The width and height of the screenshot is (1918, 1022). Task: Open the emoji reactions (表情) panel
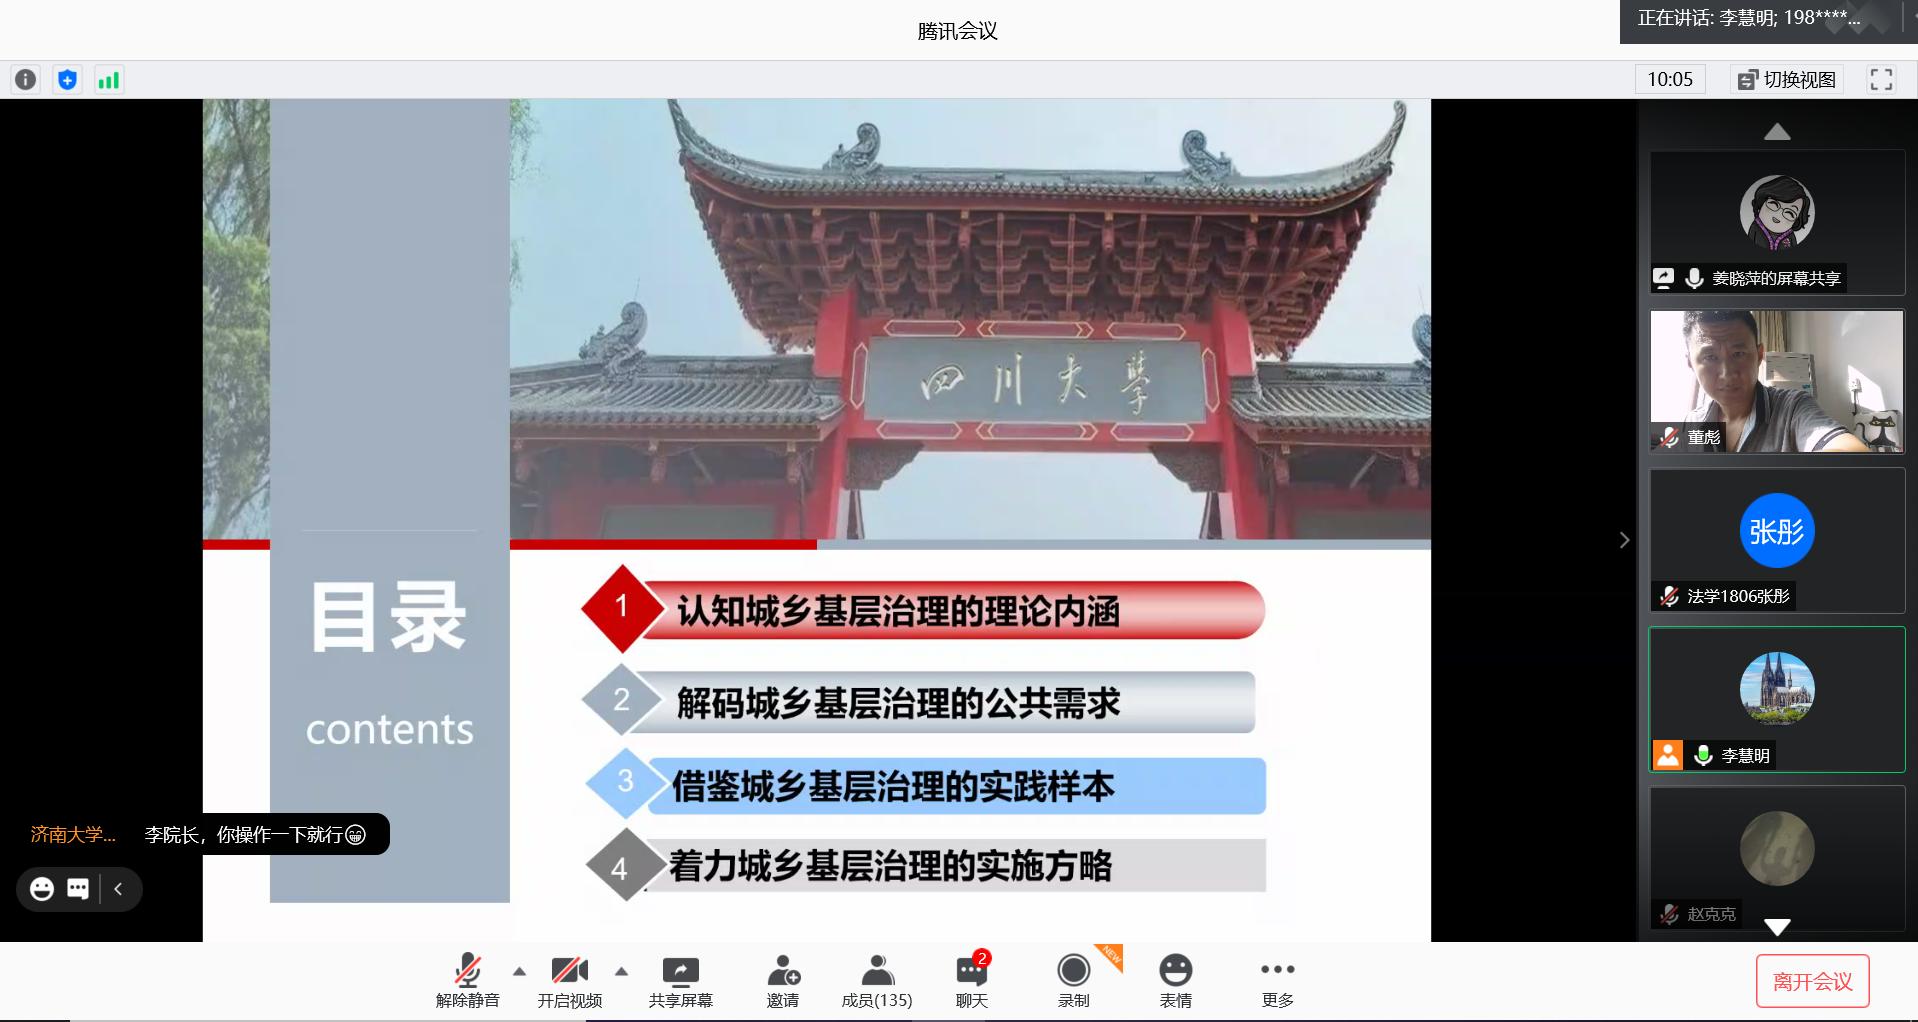click(x=1175, y=980)
